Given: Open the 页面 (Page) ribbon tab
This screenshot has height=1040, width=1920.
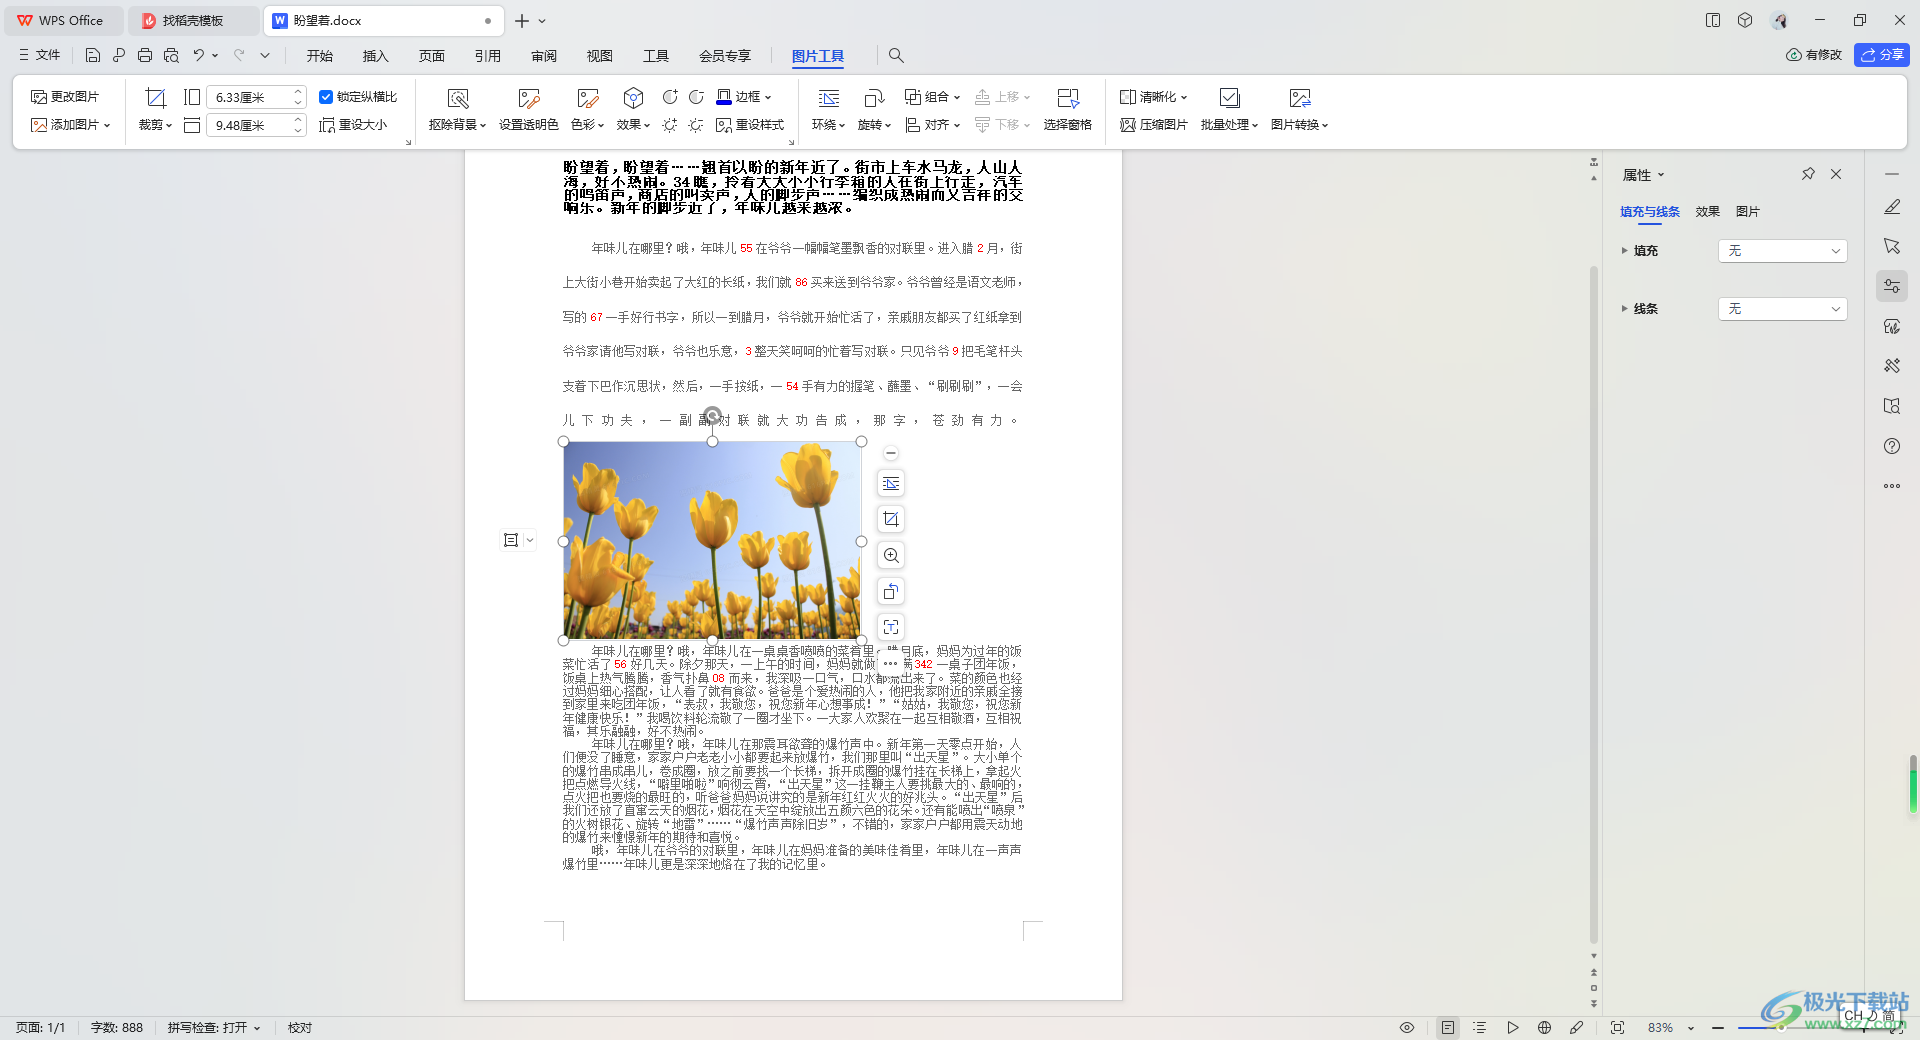Looking at the screenshot, I should click(432, 56).
